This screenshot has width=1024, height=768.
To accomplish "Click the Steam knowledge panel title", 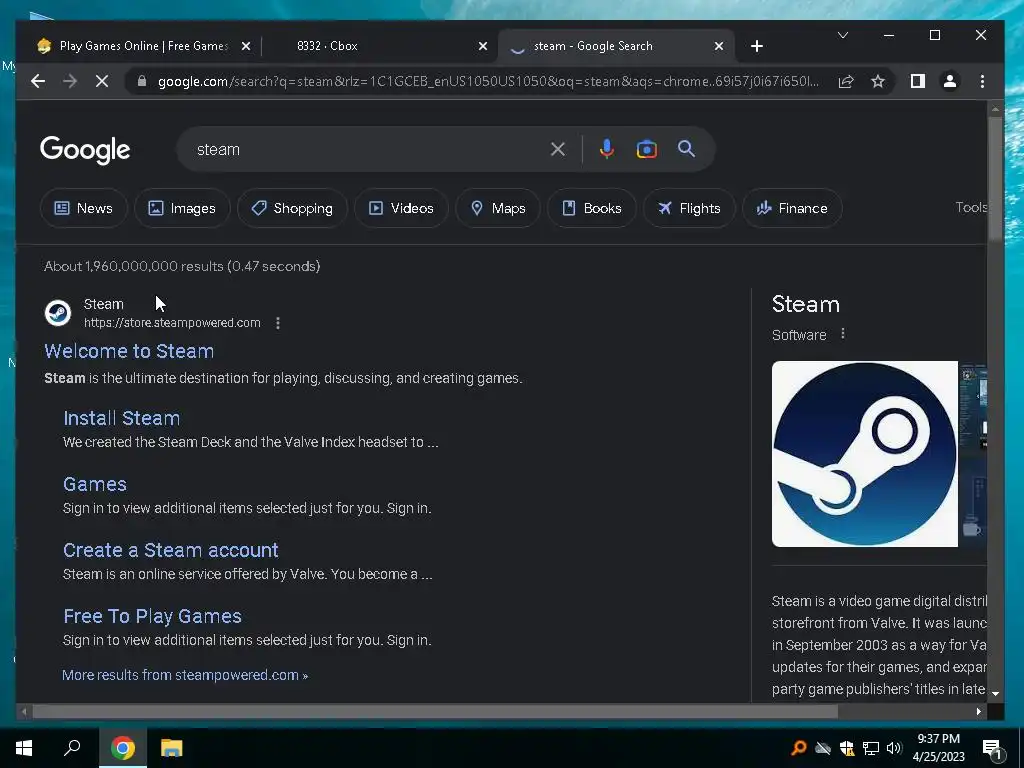I will [806, 304].
